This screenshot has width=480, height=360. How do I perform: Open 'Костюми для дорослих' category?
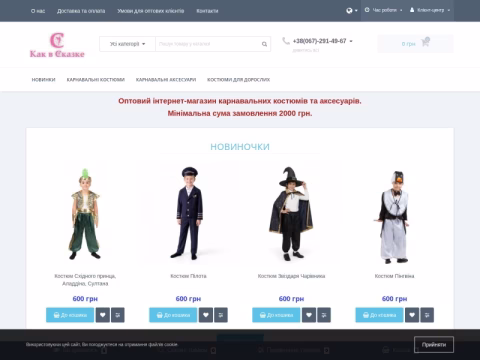(239, 80)
